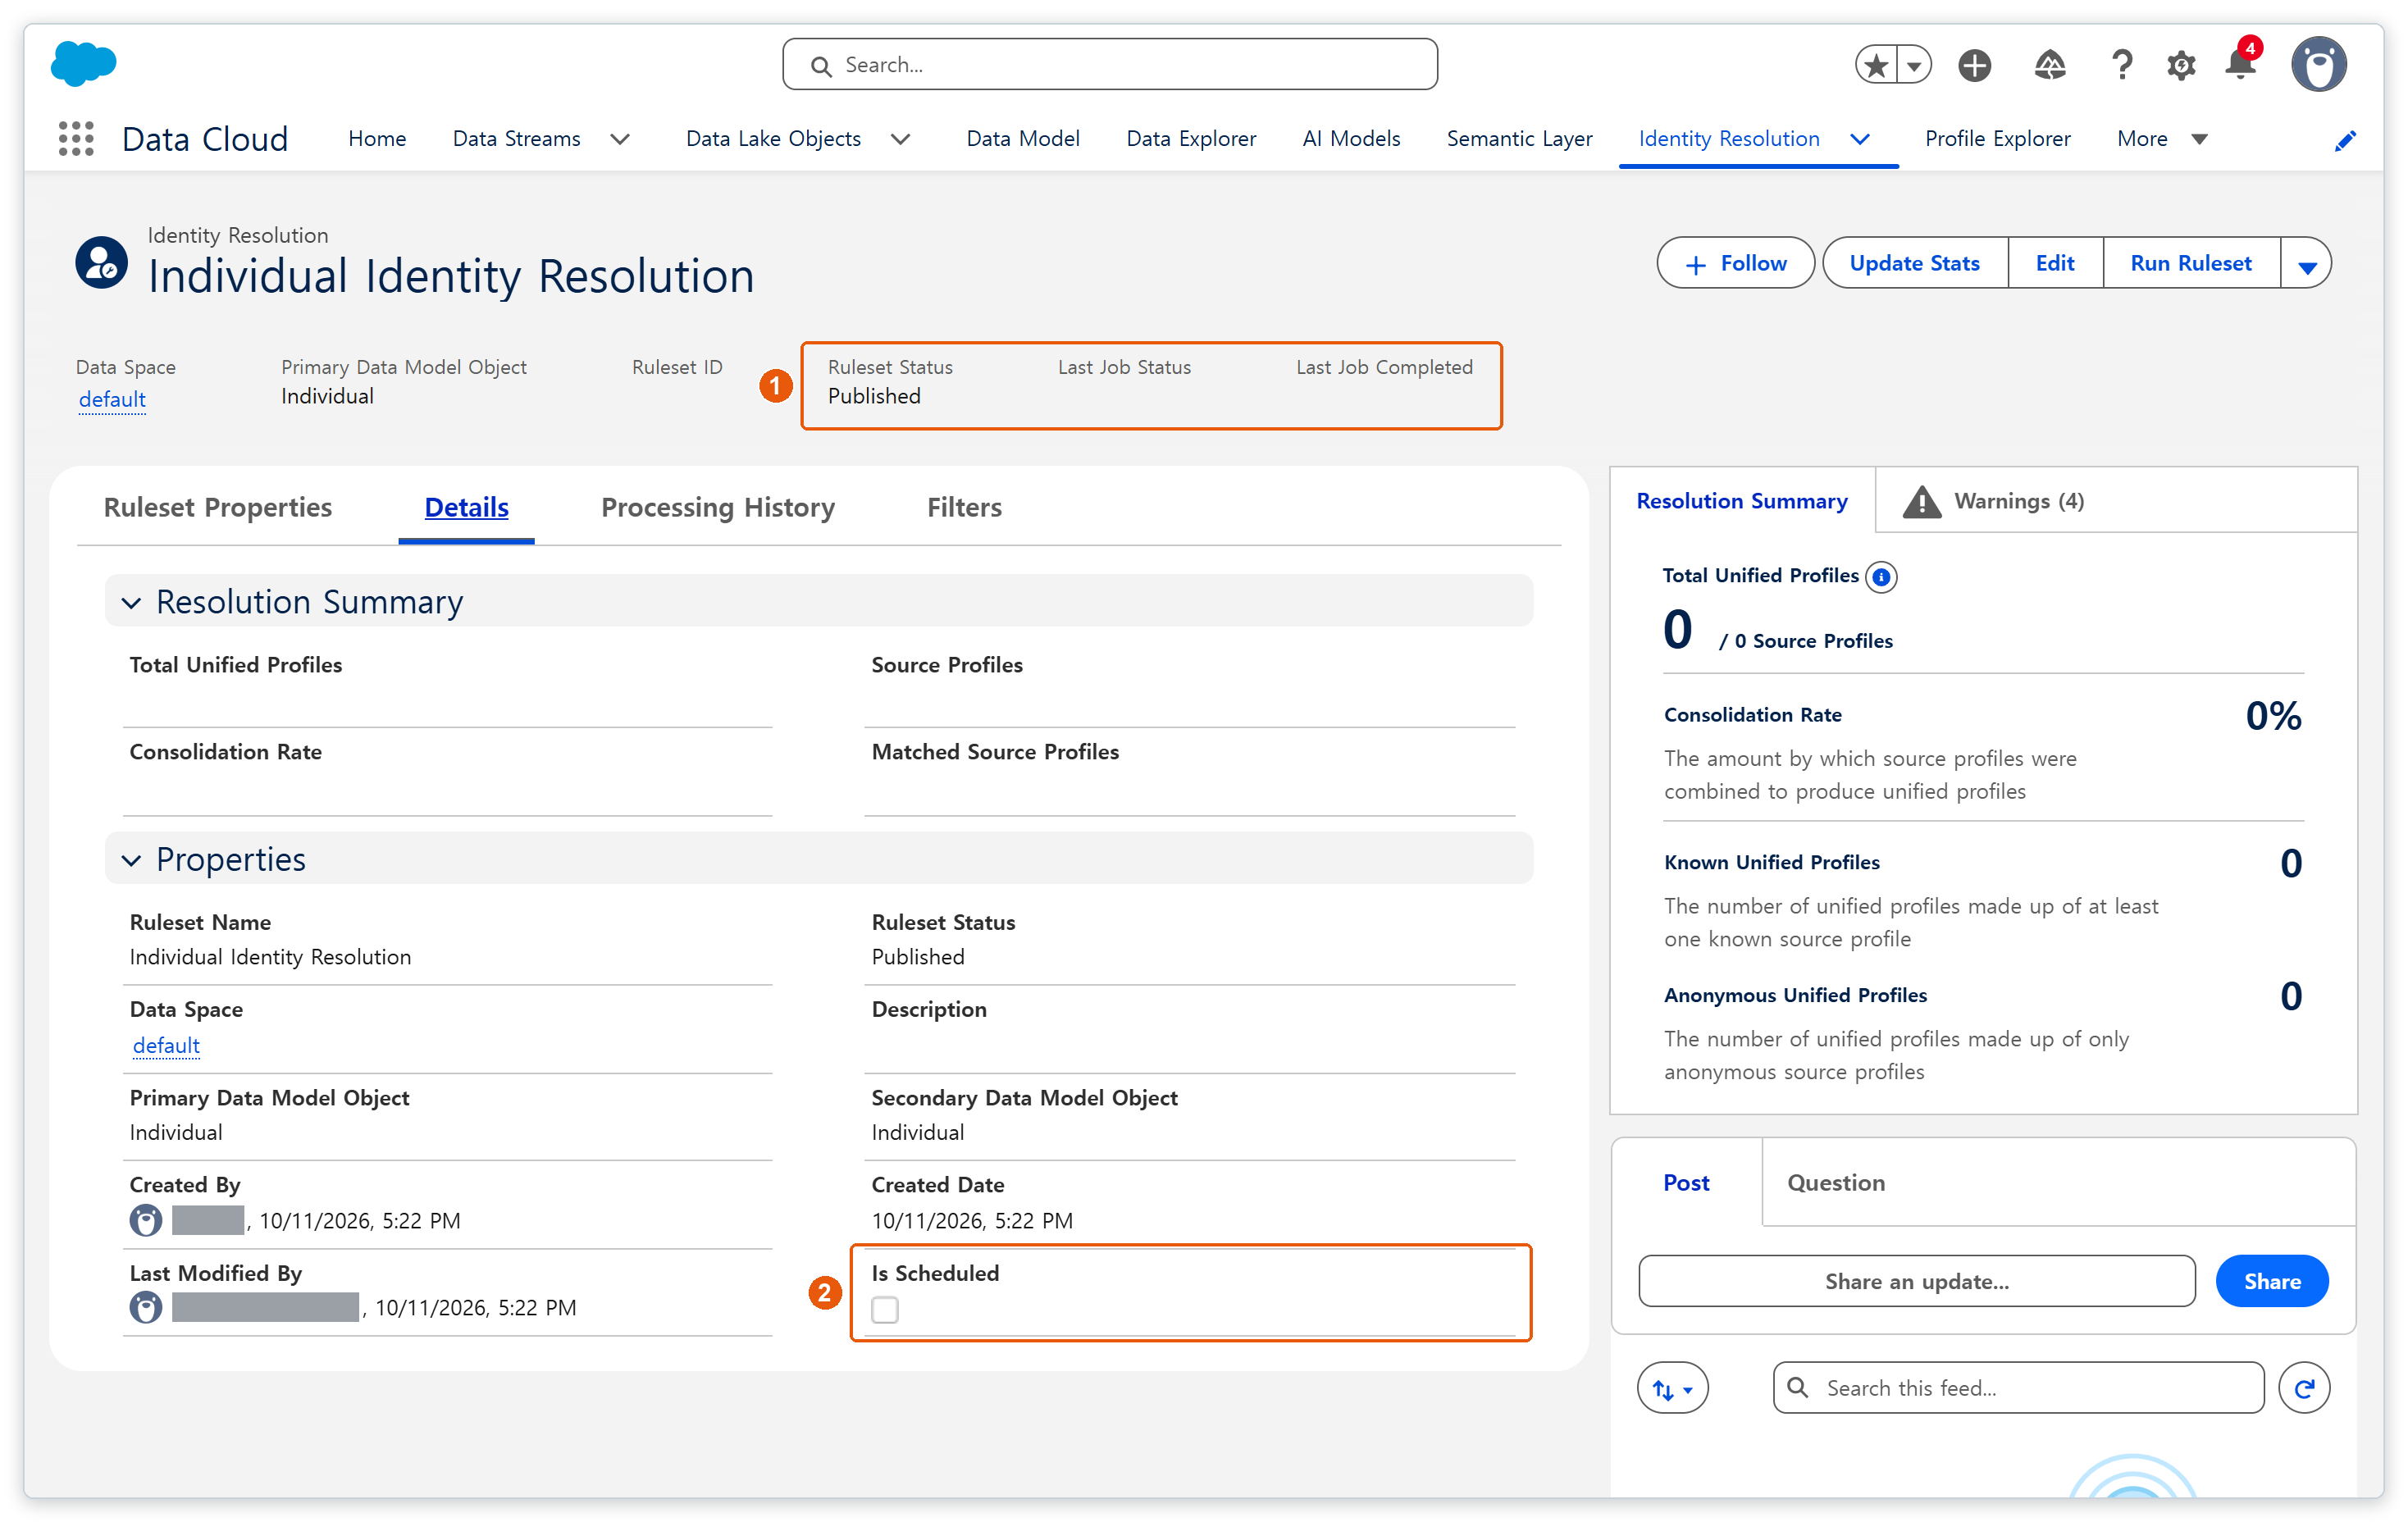2408x1522 pixels.
Task: Click the Last Modified By user avatar
Action: [x=146, y=1307]
